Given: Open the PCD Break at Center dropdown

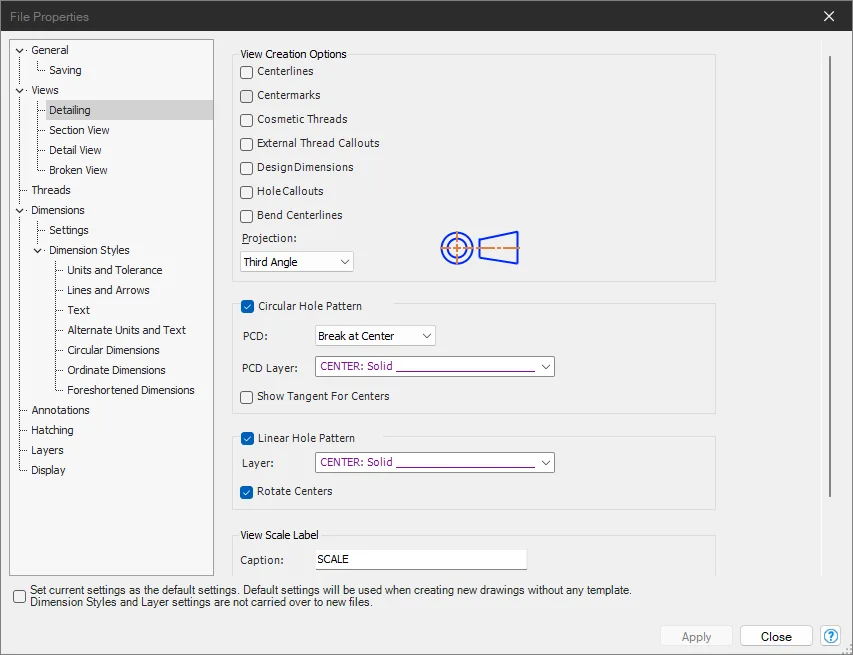Looking at the screenshot, I should pos(375,336).
